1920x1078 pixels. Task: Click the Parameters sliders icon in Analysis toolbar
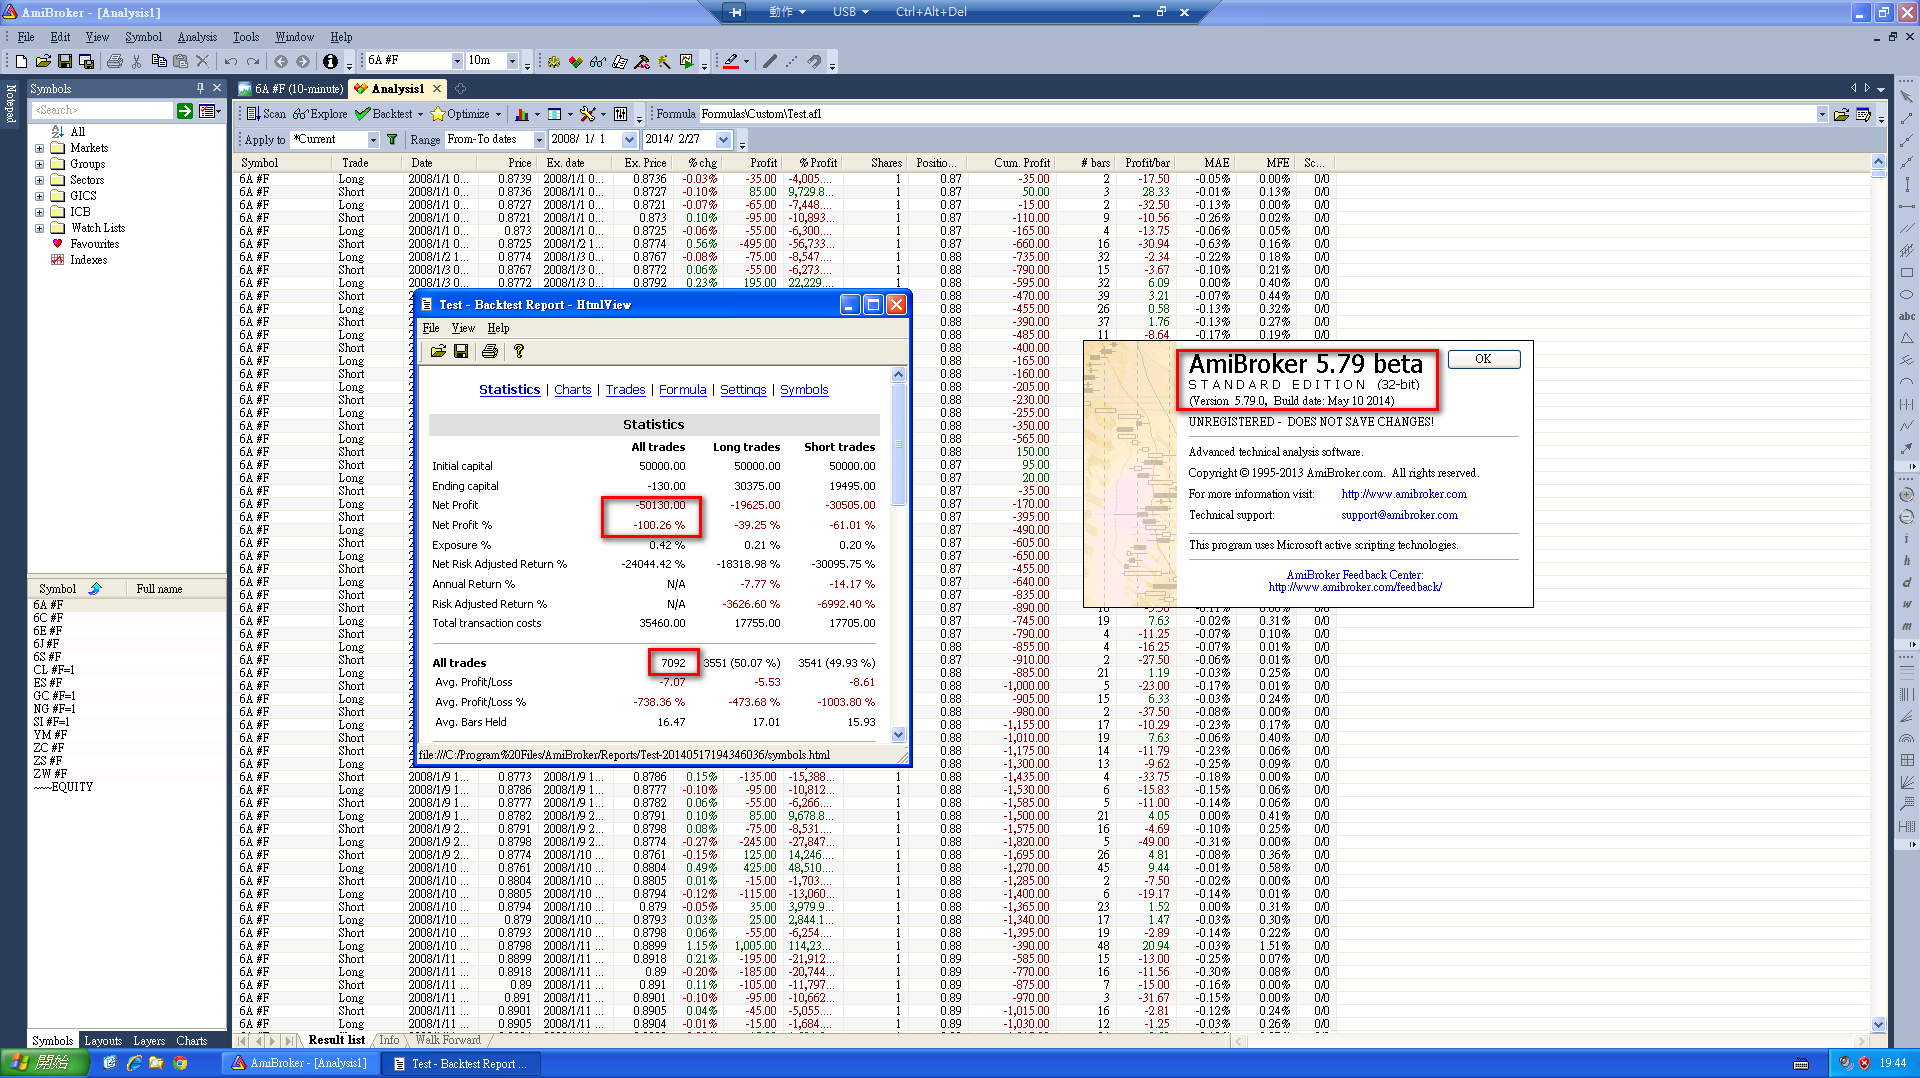coord(620,114)
